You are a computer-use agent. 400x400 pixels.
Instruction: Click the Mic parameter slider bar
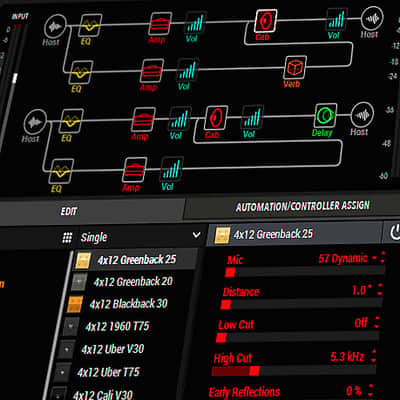[x=305, y=272]
